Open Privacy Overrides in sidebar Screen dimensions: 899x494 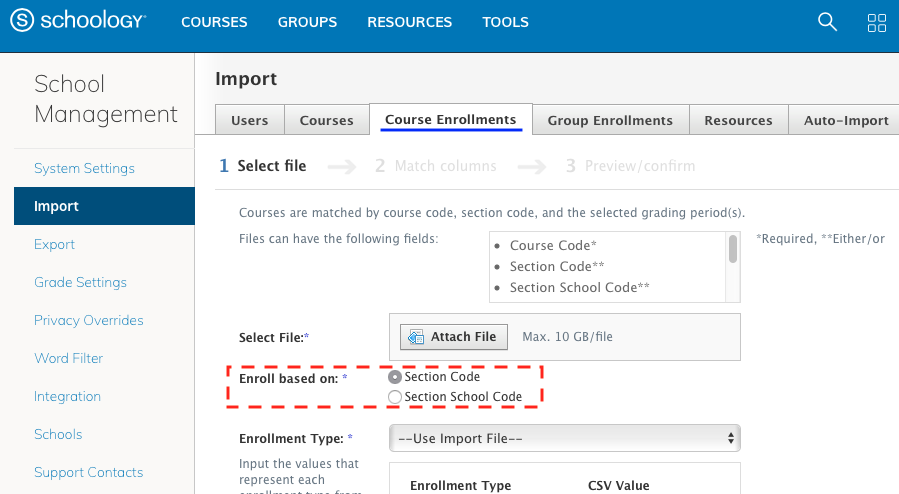pos(88,320)
